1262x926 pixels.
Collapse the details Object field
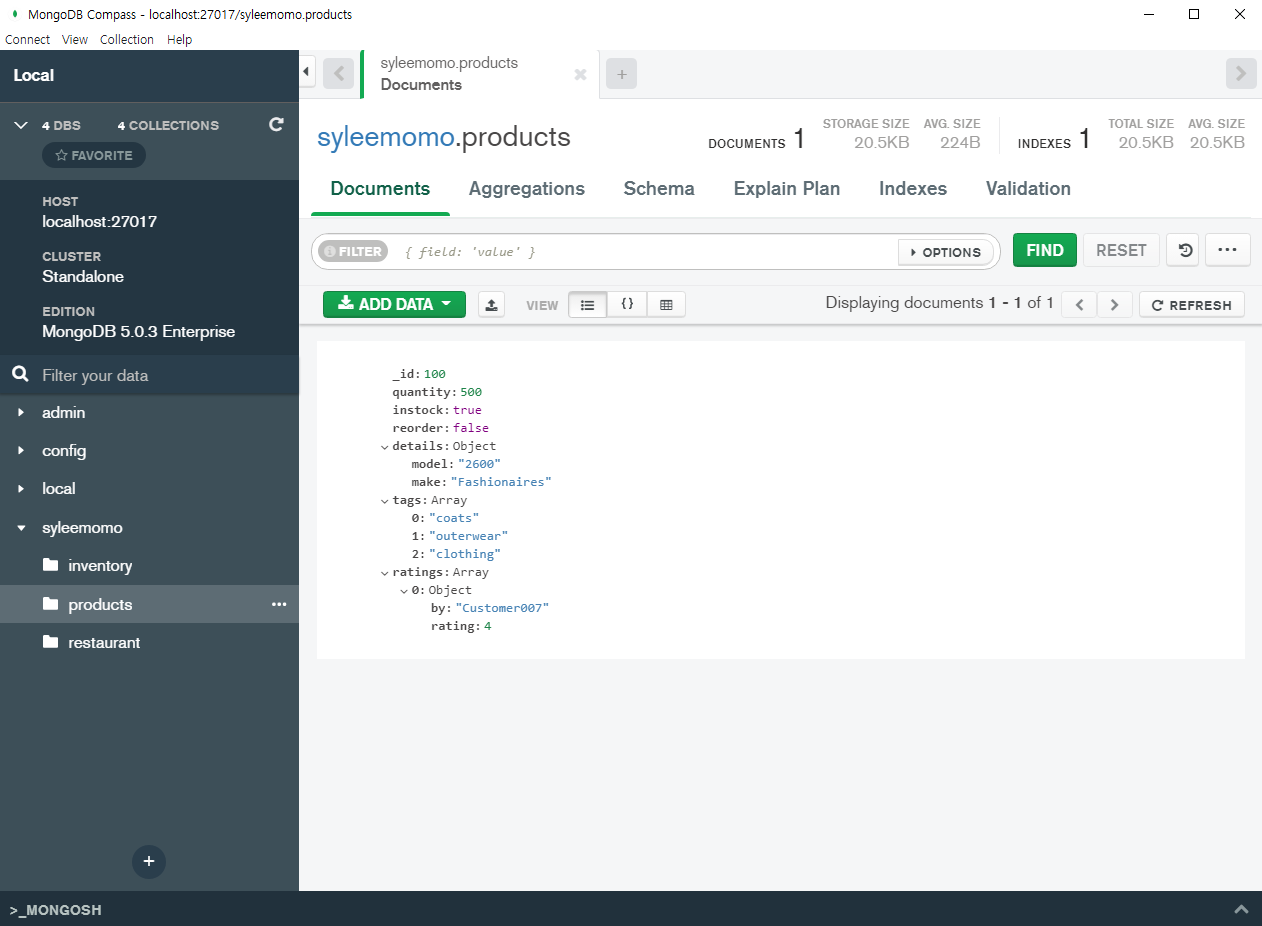385,447
